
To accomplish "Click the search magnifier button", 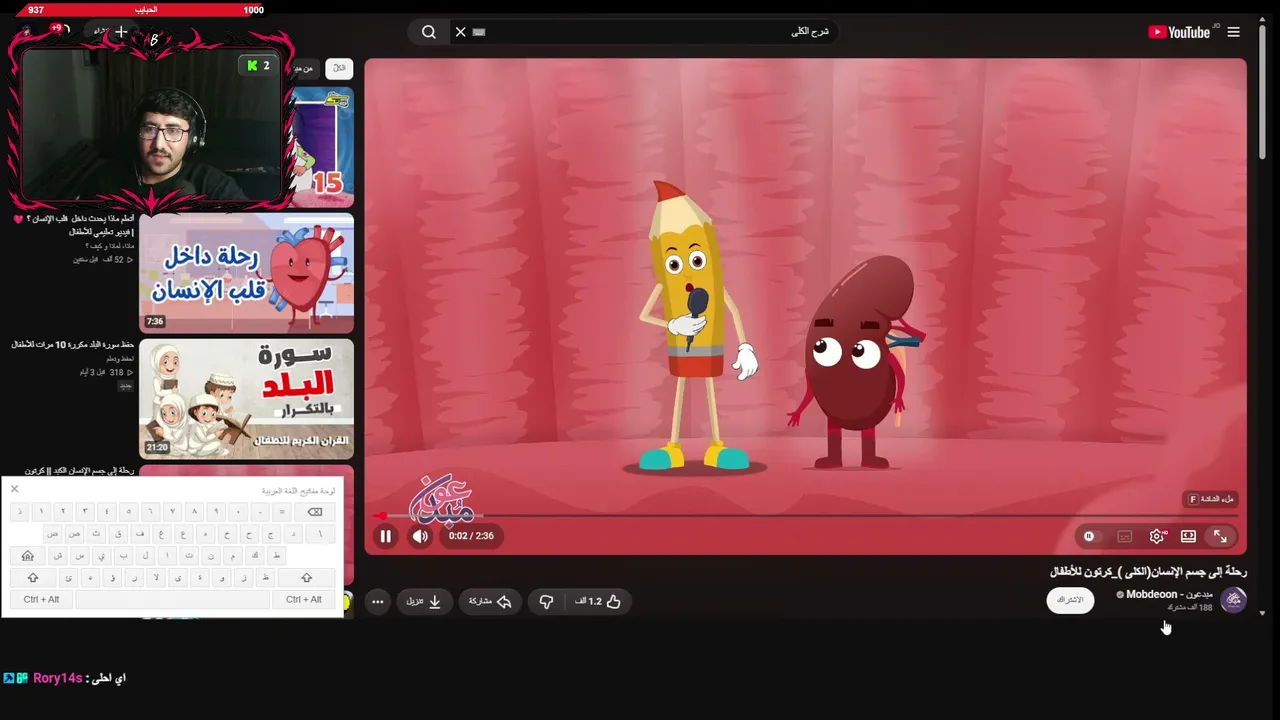I will pyautogui.click(x=429, y=32).
